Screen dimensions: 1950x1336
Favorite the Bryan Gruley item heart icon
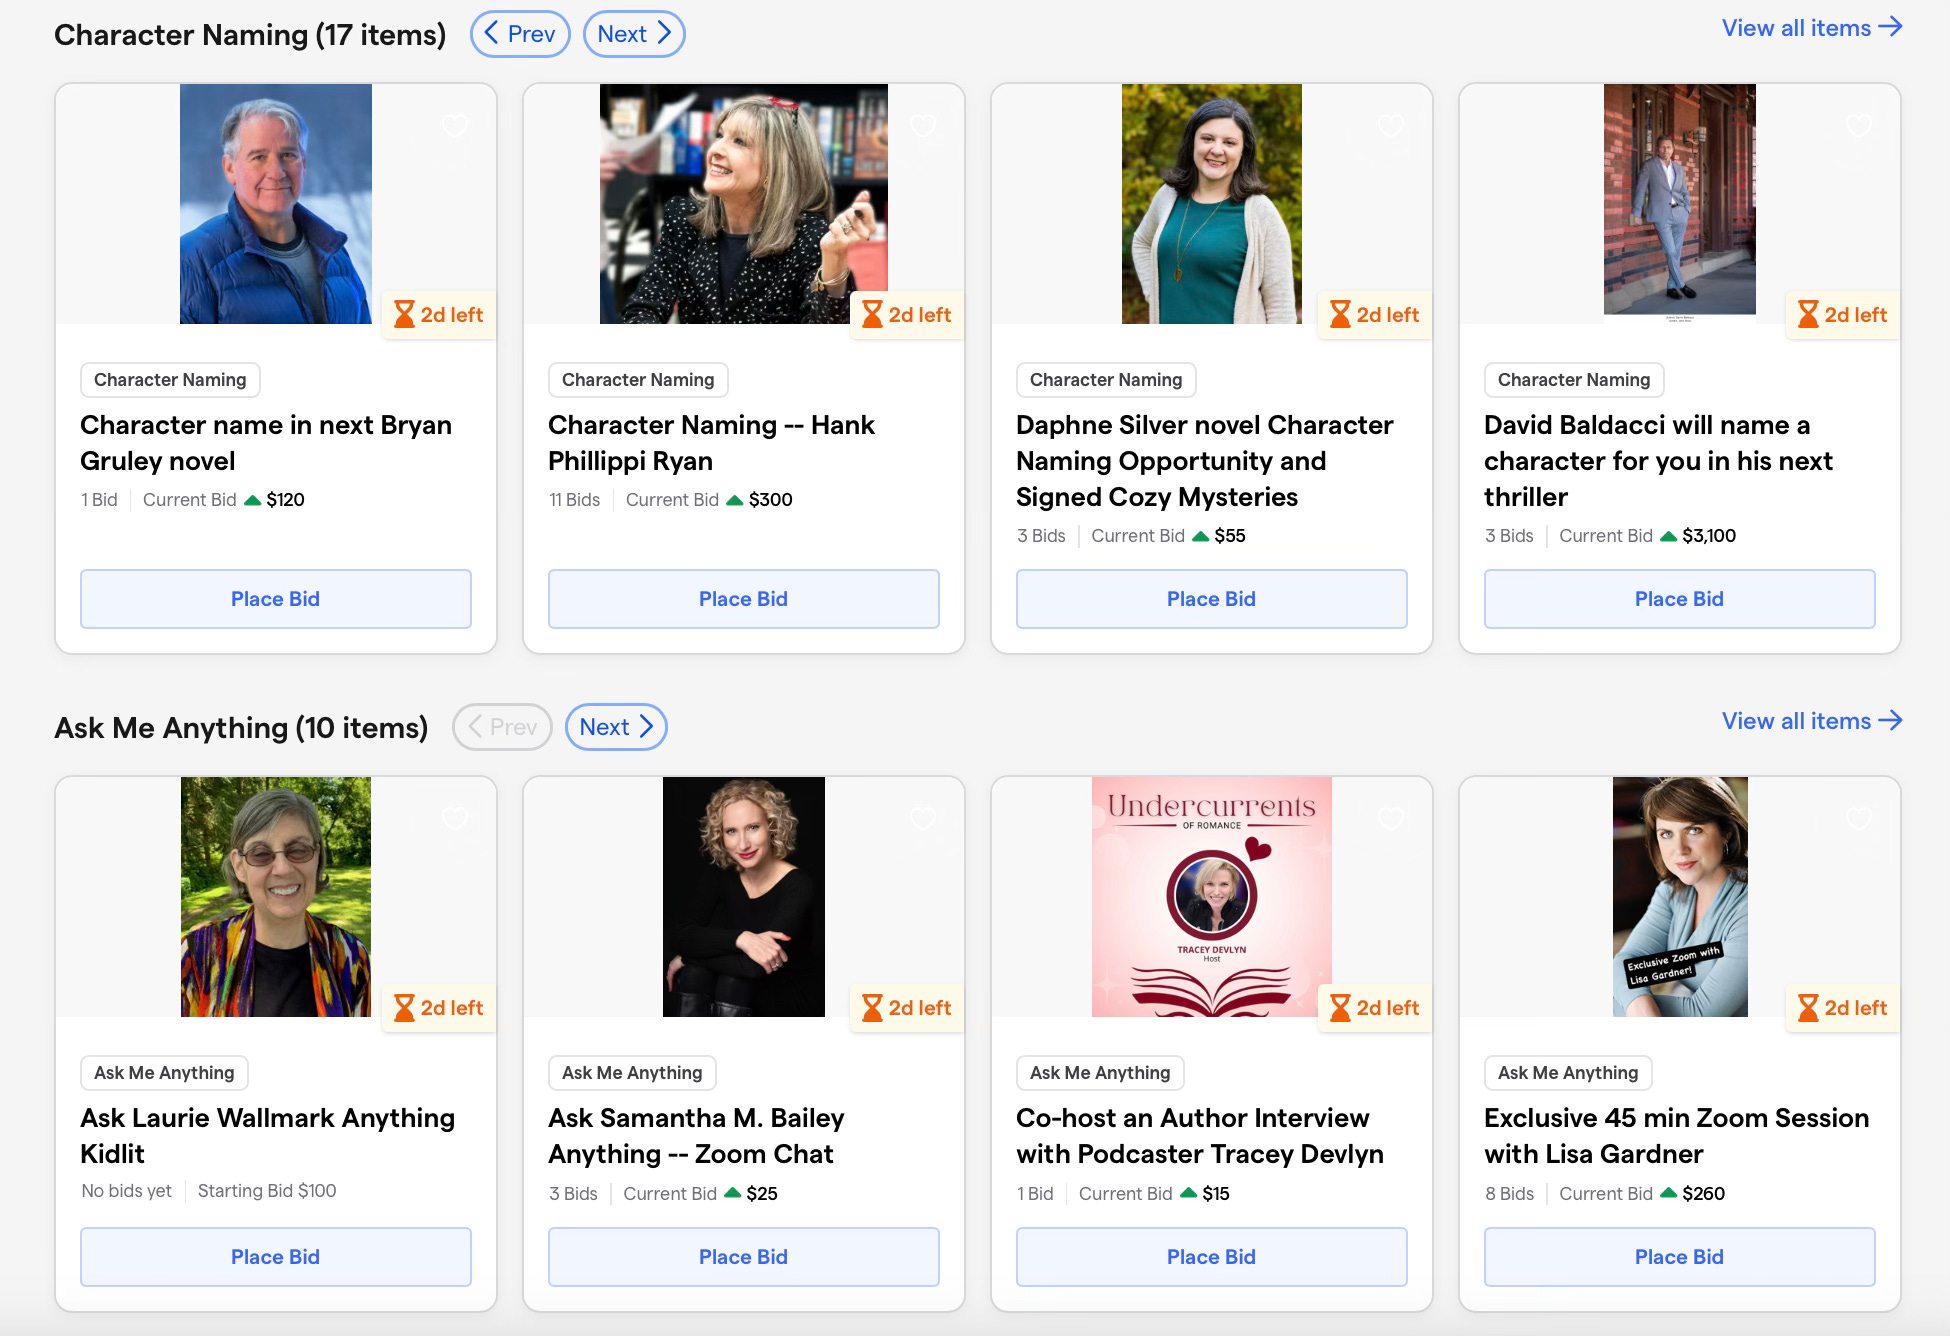455,126
